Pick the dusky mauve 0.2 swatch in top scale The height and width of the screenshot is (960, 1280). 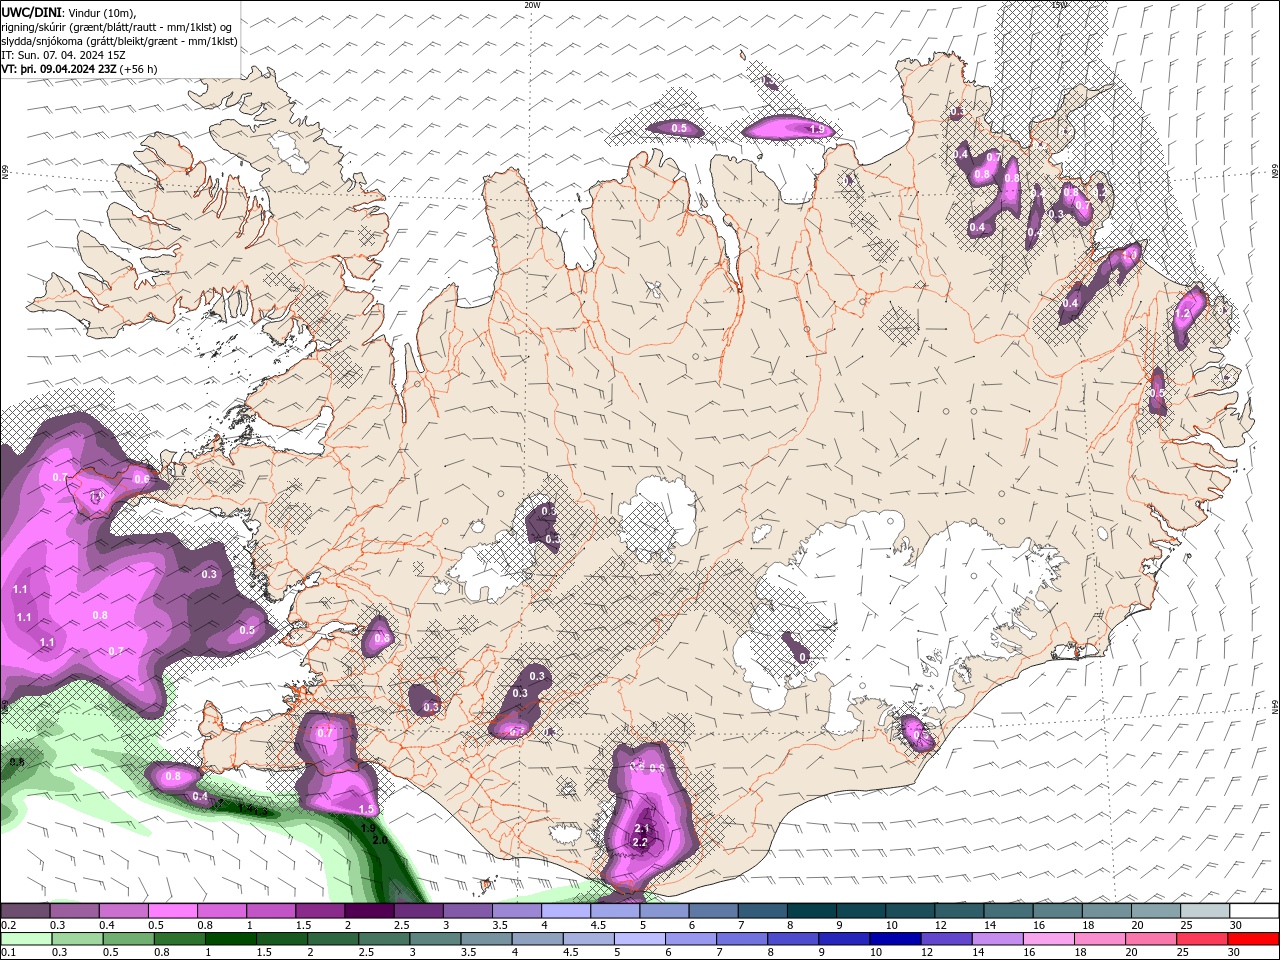point(25,911)
